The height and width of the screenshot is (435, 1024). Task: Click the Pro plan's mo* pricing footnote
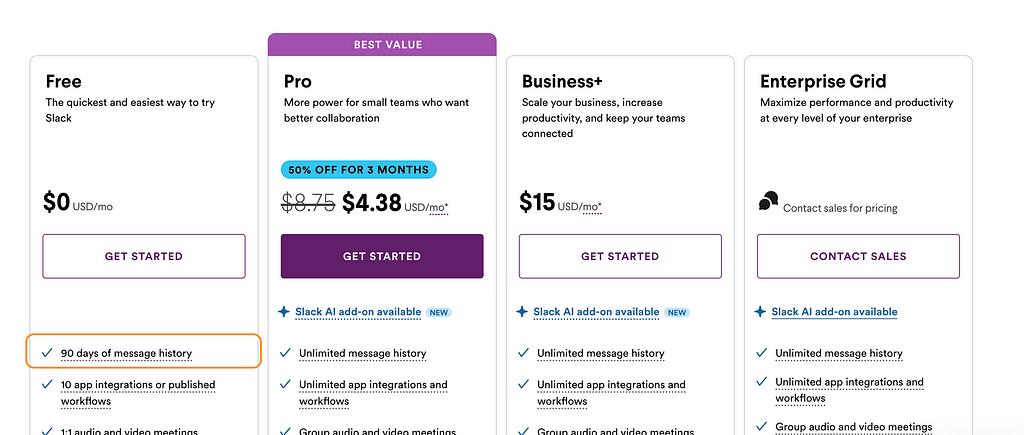pos(438,208)
